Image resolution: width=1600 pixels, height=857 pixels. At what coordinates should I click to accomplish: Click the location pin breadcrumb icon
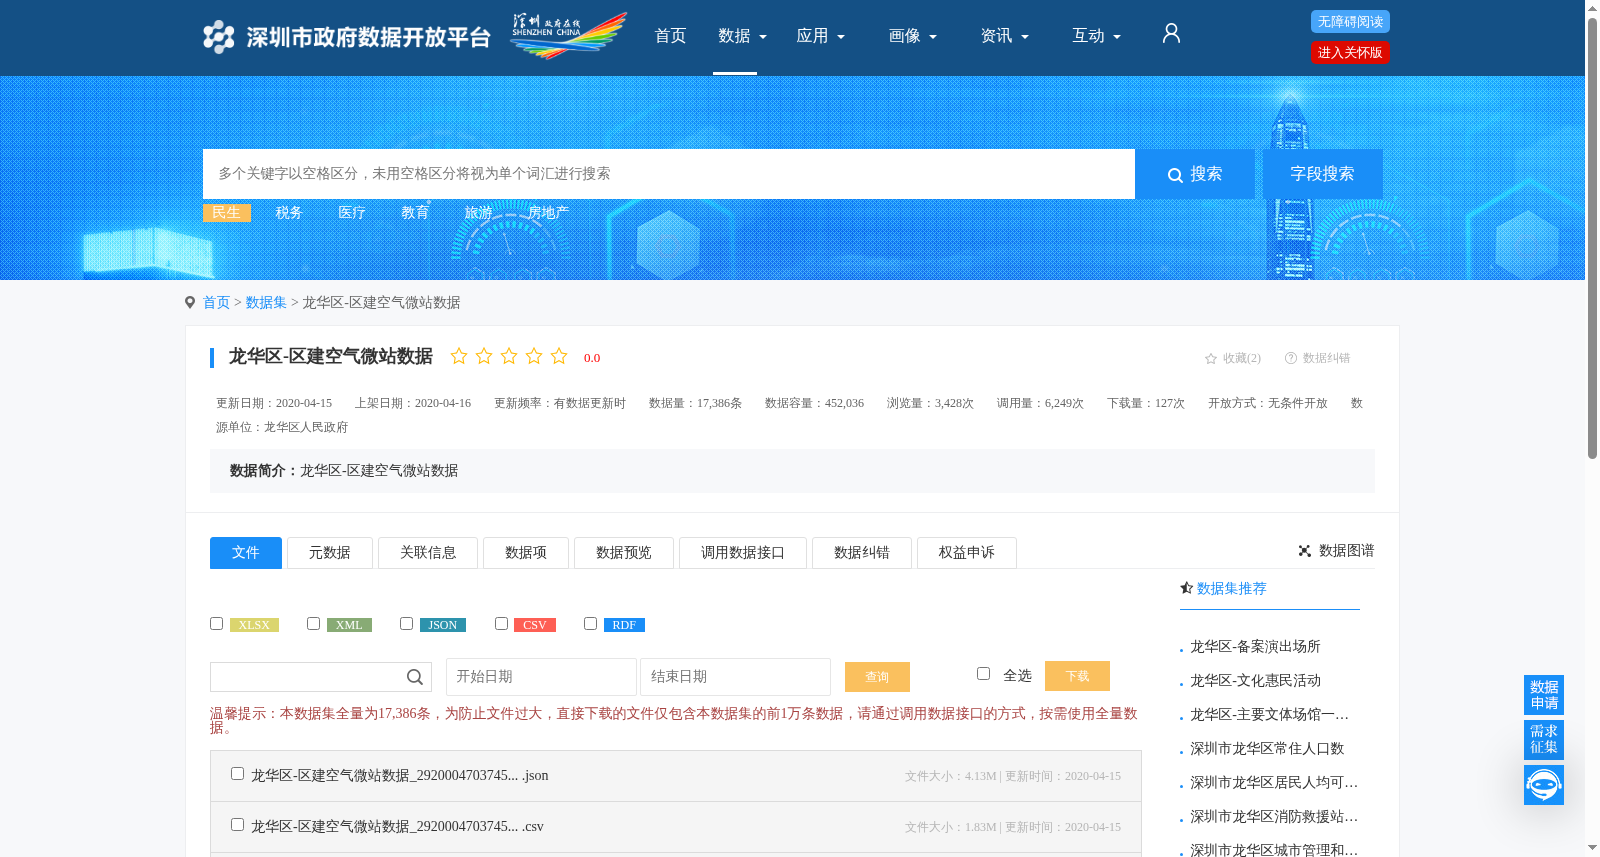(x=190, y=302)
